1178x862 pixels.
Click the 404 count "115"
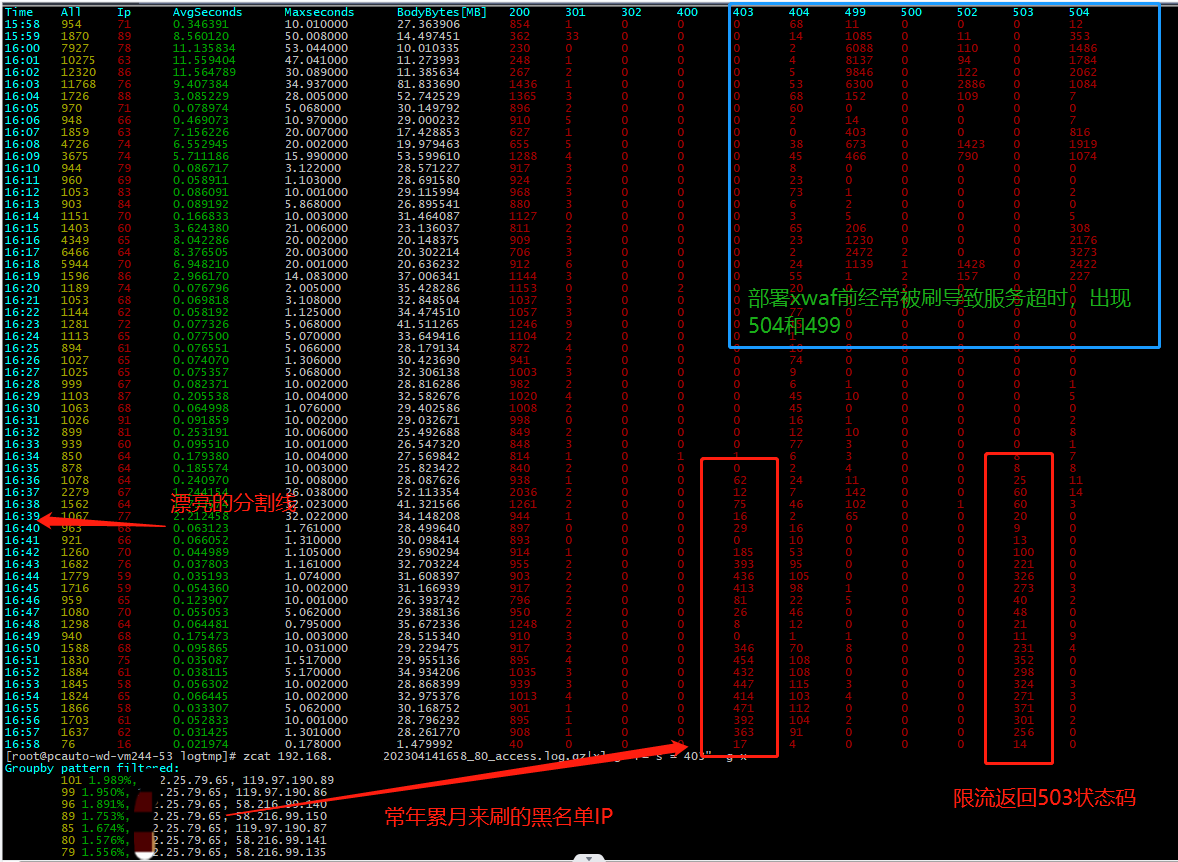(799, 684)
